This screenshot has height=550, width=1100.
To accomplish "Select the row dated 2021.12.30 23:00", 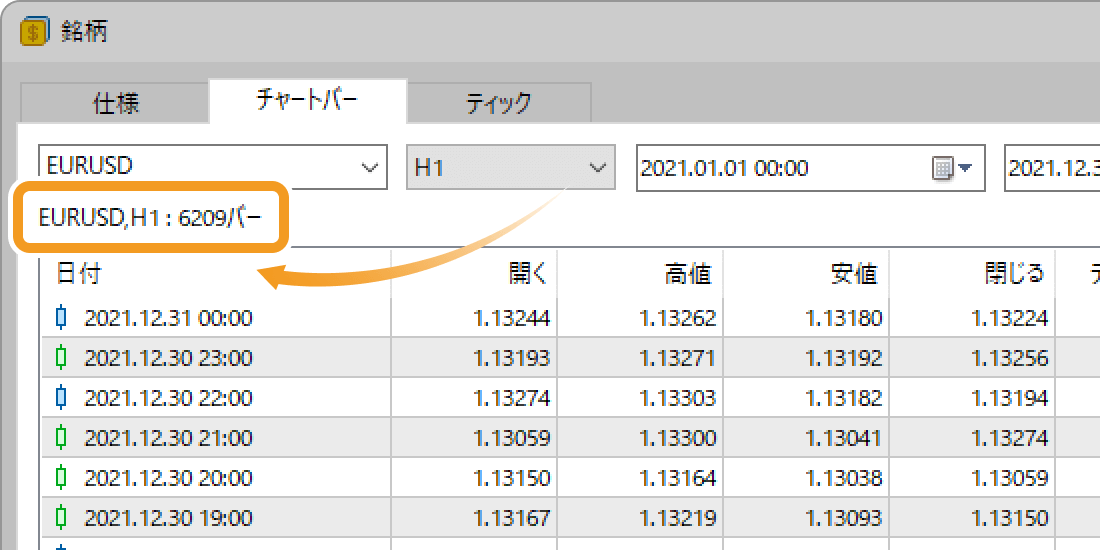I will tap(570, 358).
